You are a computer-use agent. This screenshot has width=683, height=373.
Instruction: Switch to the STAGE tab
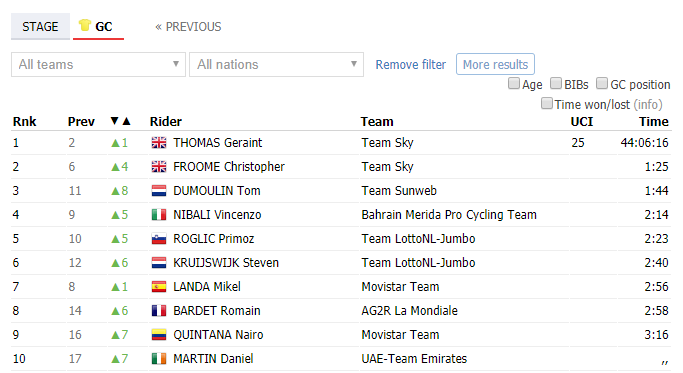(40, 27)
